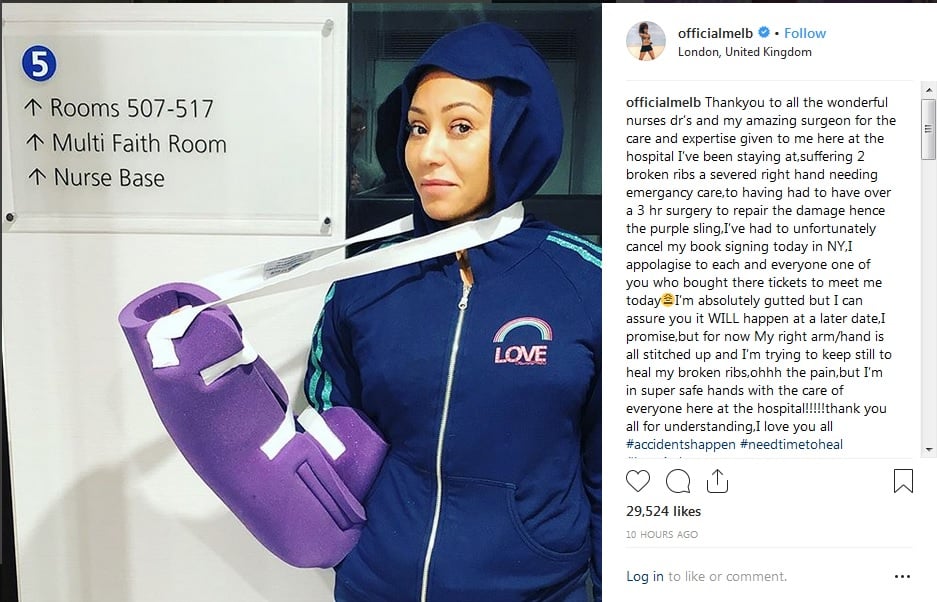Open the officialmelb username in the caption
Viewport: 937px width, 602px height.
[663, 102]
